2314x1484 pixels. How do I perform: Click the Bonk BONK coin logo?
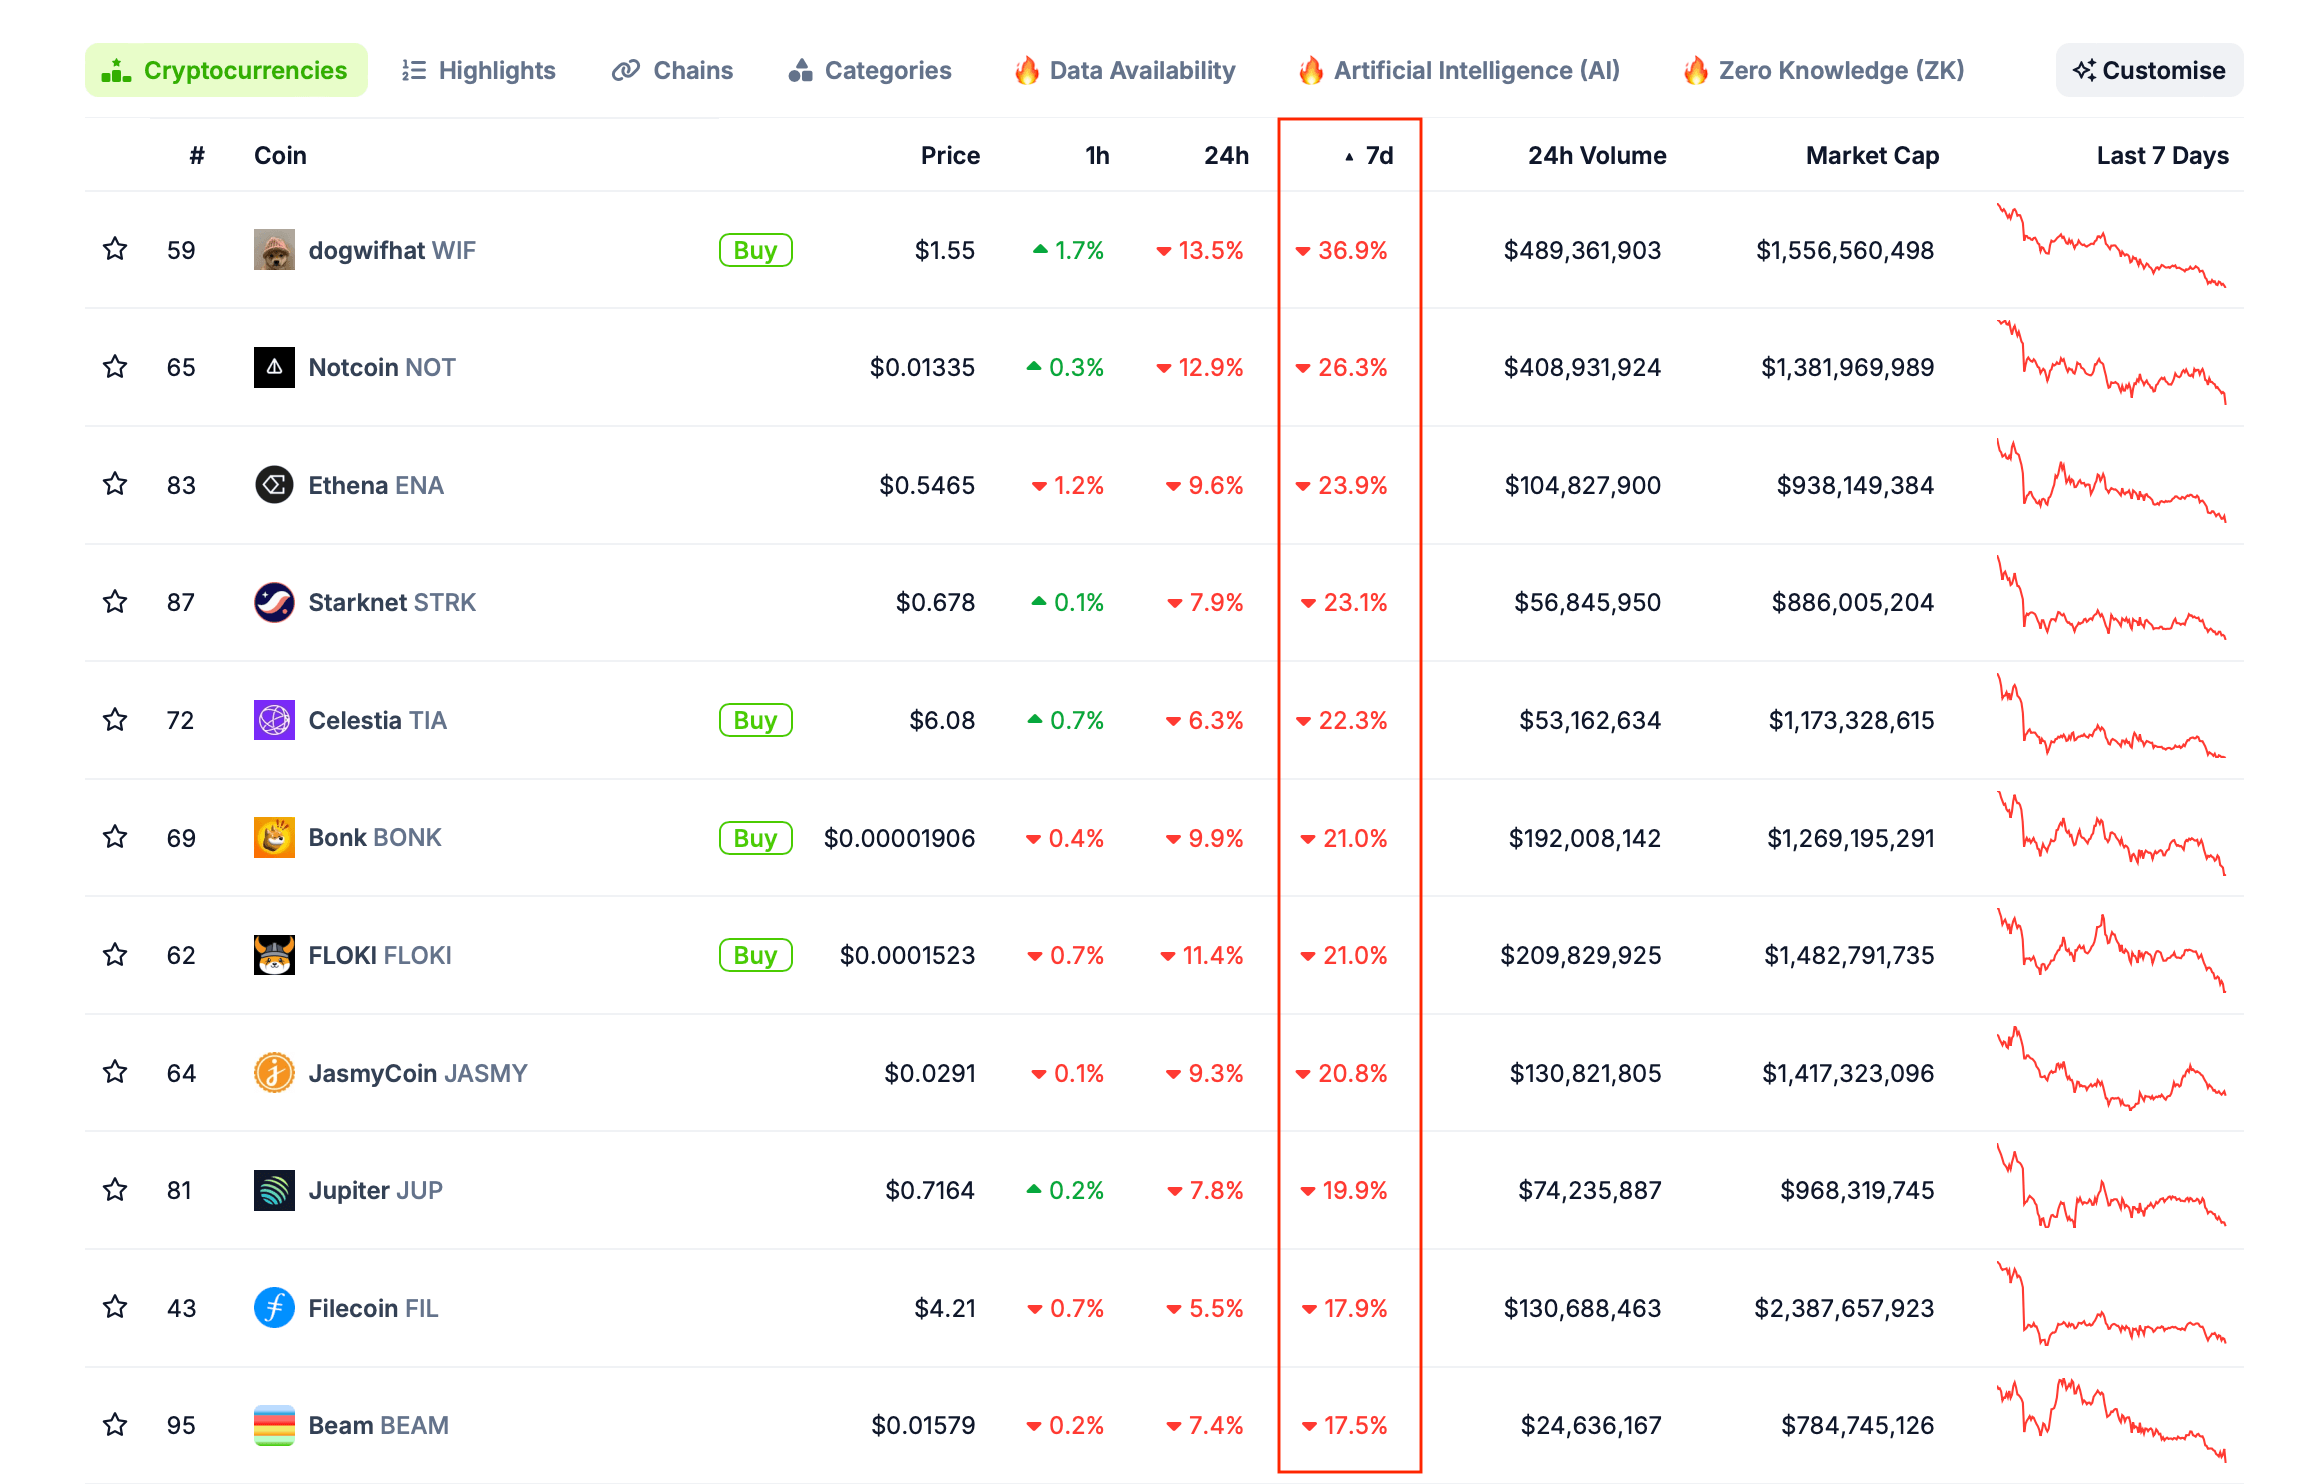click(x=274, y=838)
